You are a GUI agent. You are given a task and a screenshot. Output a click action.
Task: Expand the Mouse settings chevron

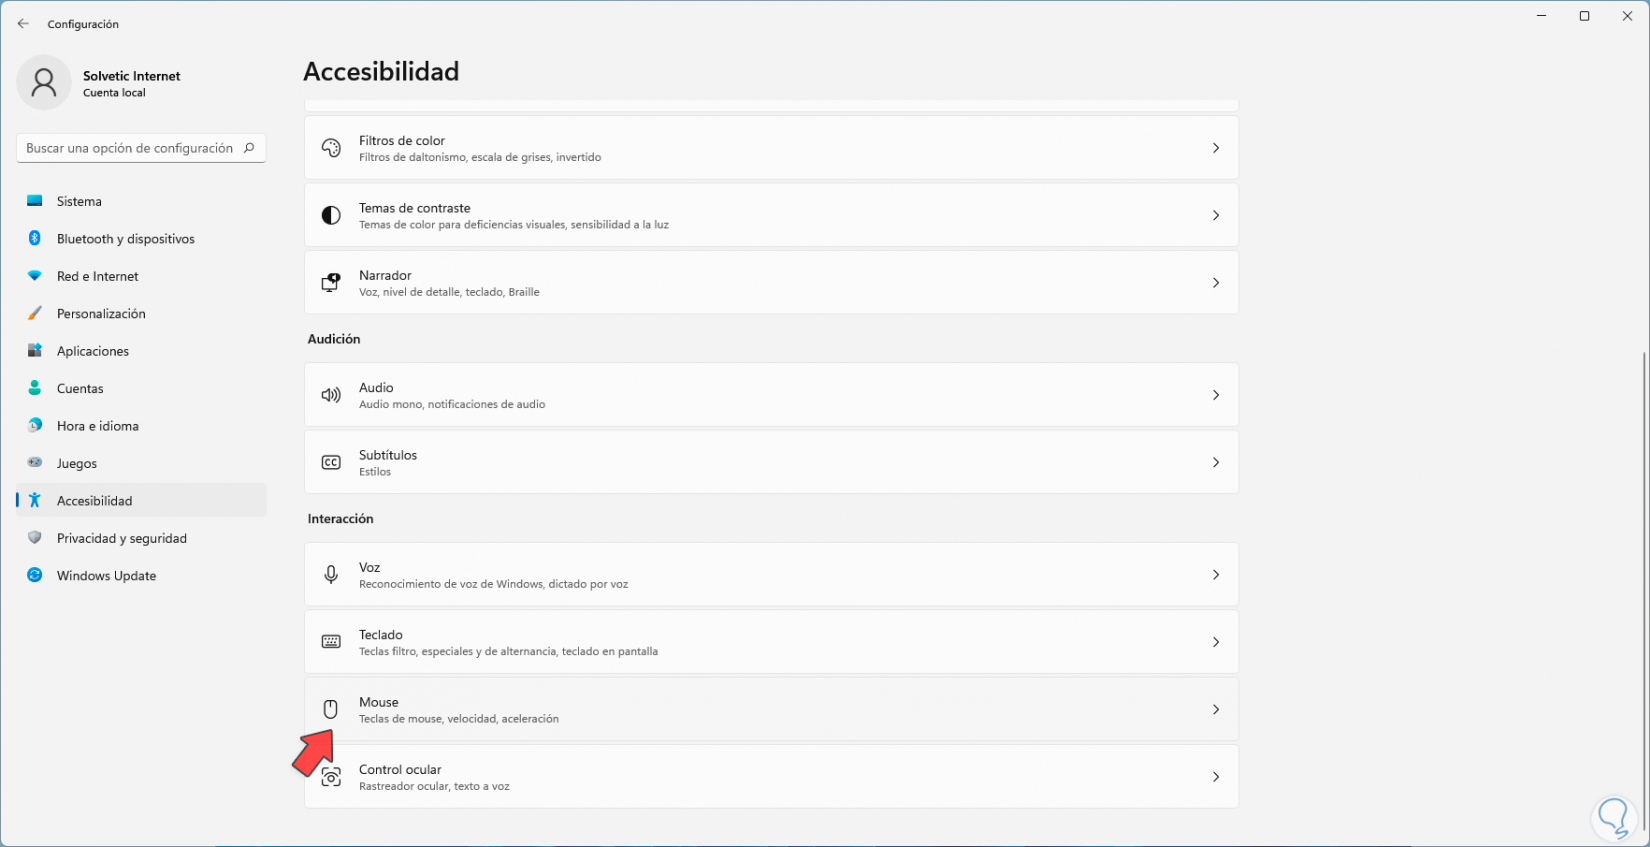(1216, 709)
